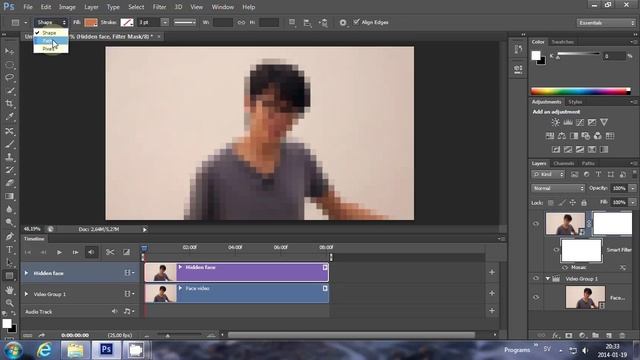
Task: Open path operations in options bar
Action: click(x=292, y=22)
